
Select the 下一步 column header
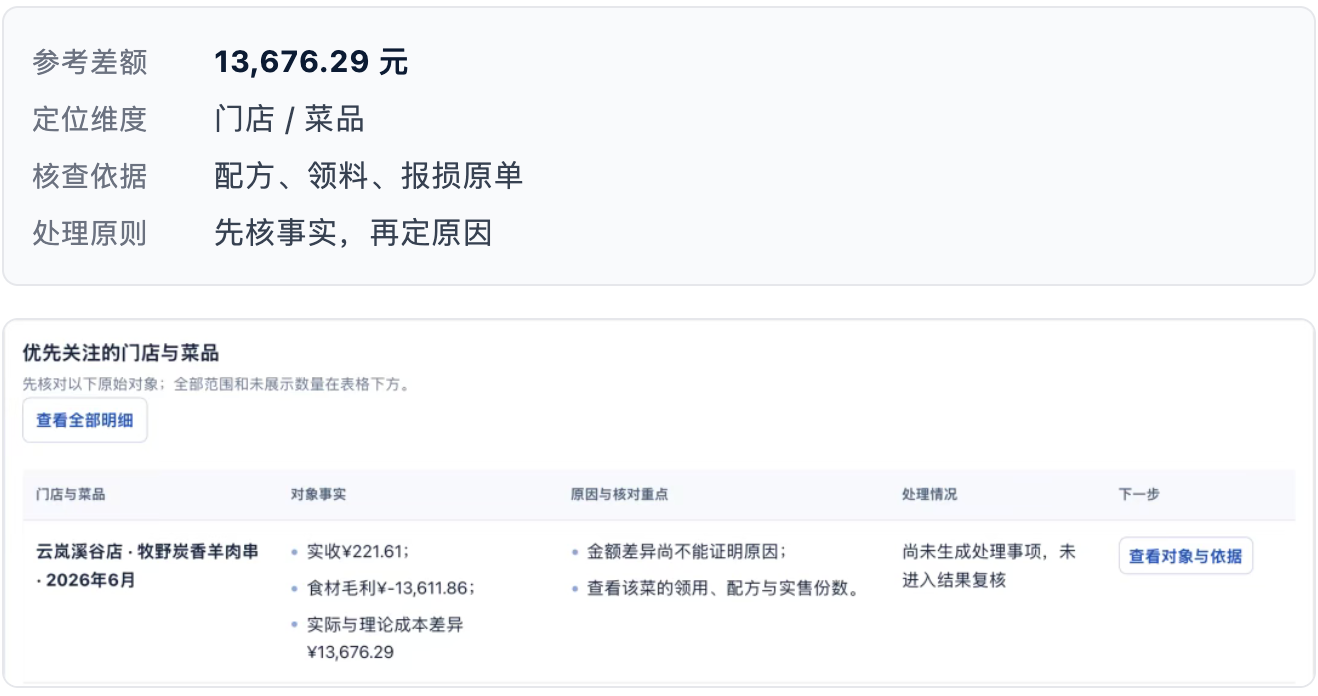click(1139, 495)
